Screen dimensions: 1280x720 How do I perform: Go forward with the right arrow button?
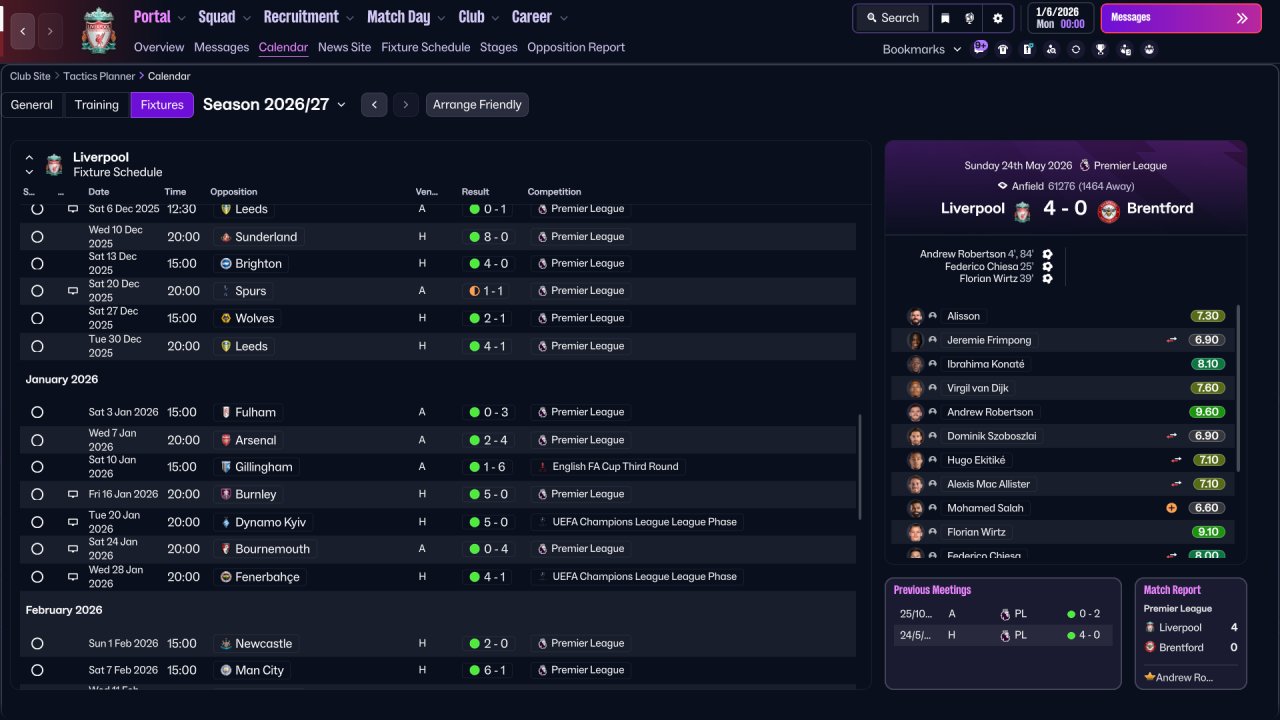click(x=51, y=31)
